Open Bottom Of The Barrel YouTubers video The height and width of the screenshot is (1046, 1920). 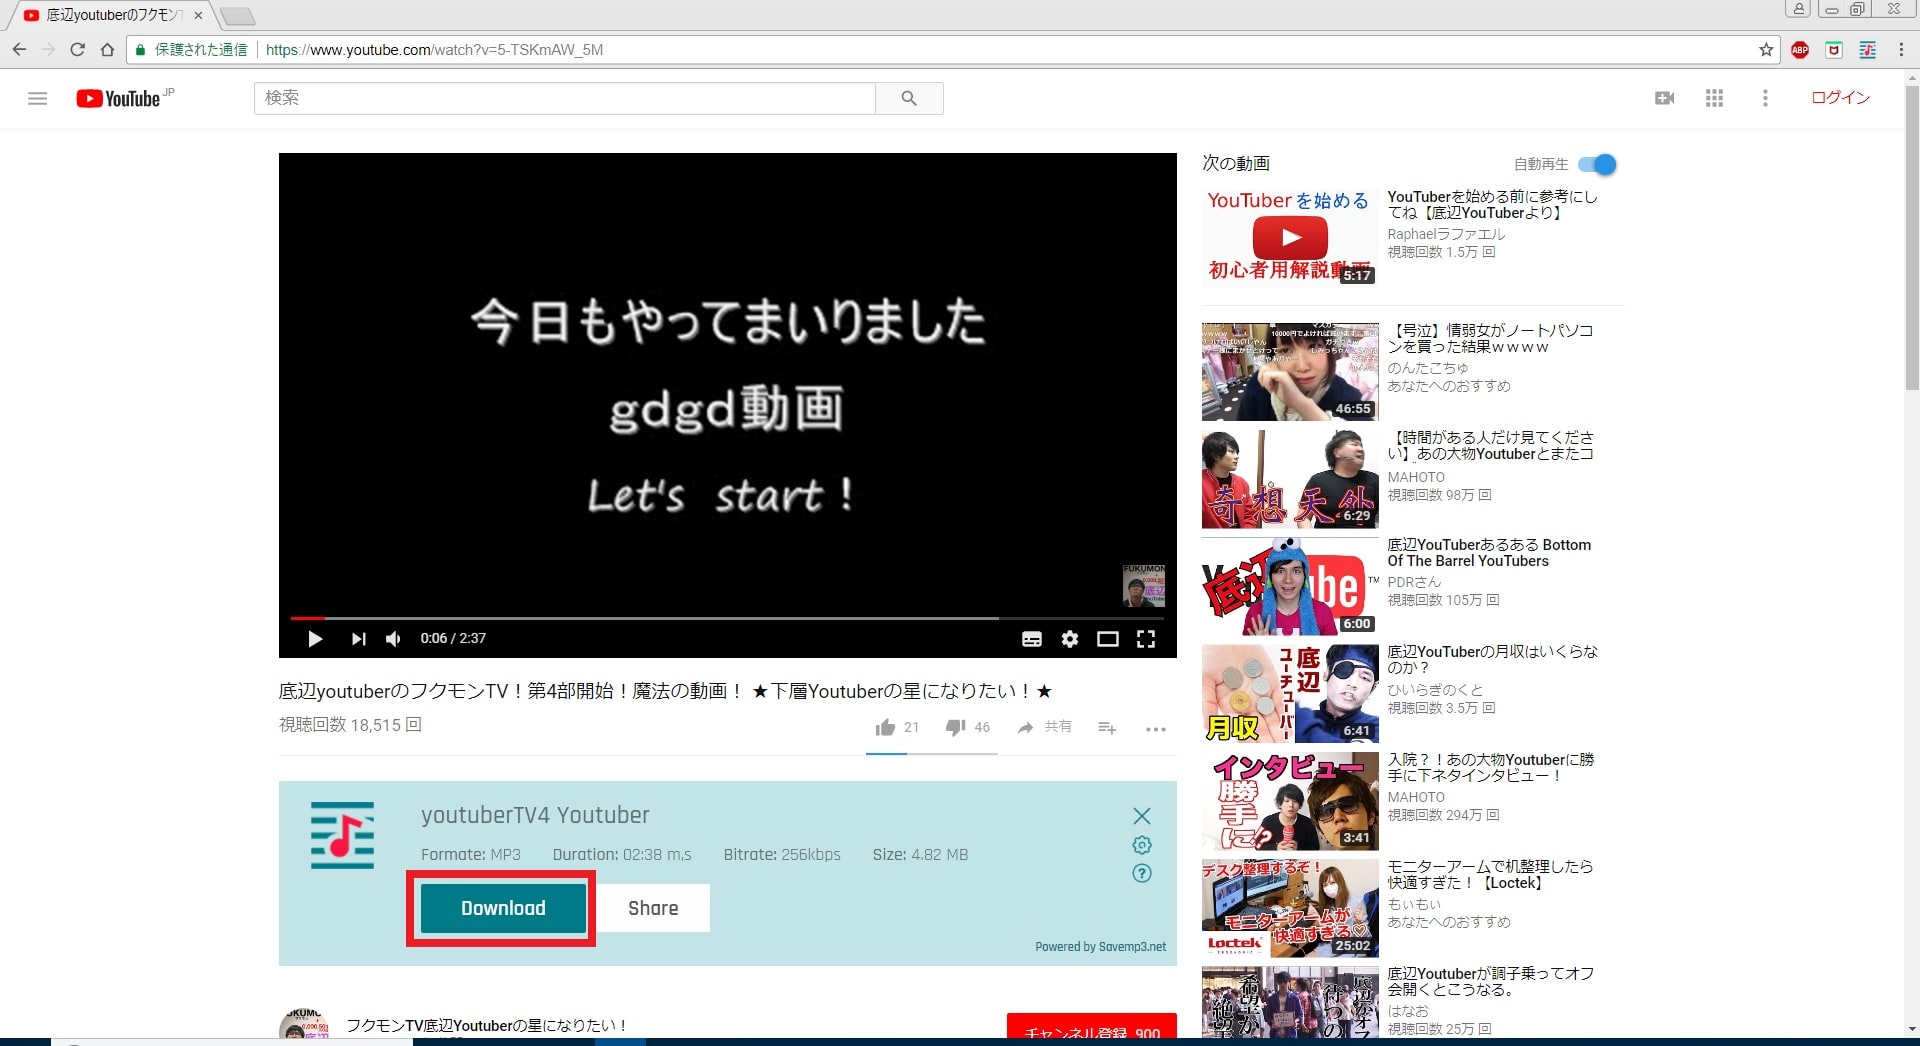pyautogui.click(x=1489, y=553)
